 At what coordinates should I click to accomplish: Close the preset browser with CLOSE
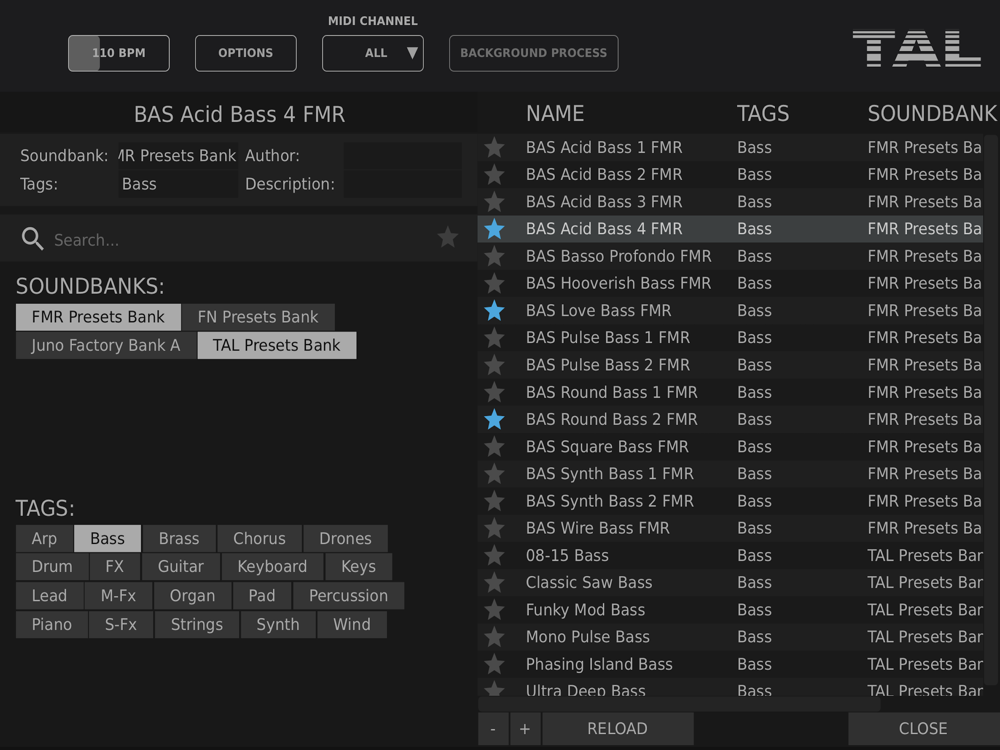923,728
